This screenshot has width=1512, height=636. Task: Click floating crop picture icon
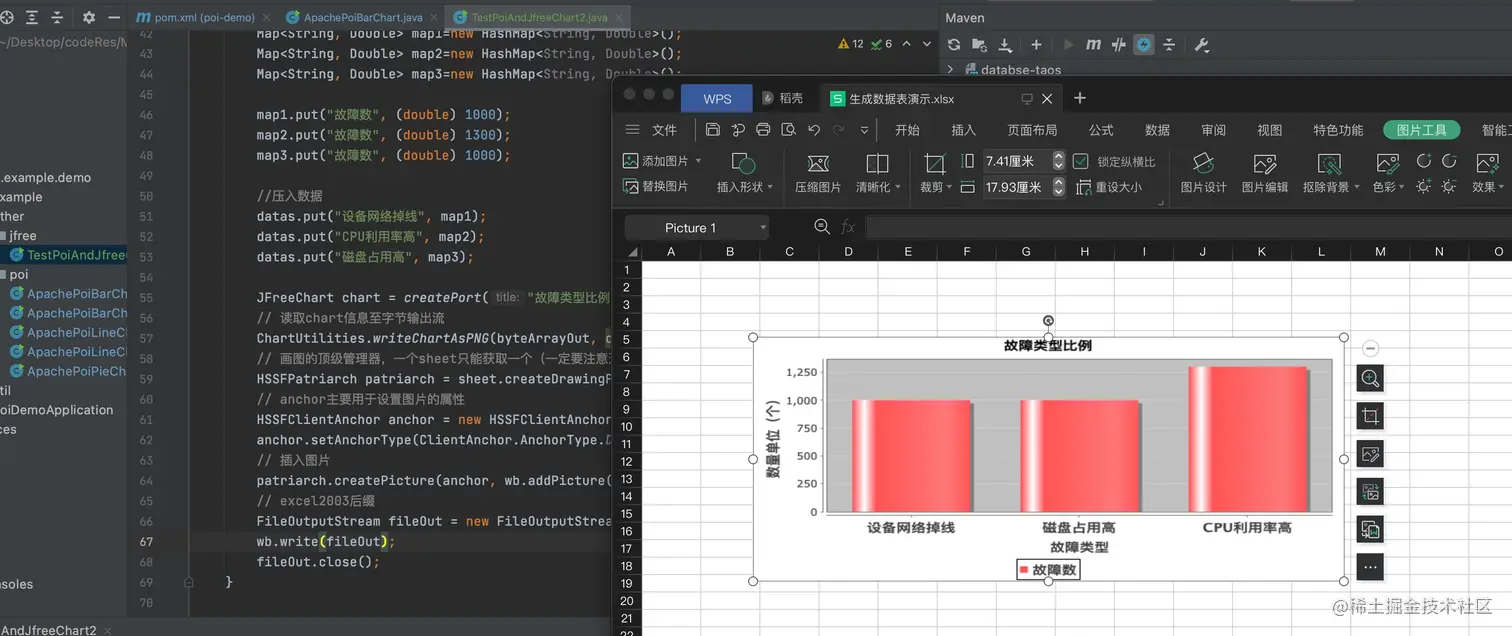[1370, 416]
